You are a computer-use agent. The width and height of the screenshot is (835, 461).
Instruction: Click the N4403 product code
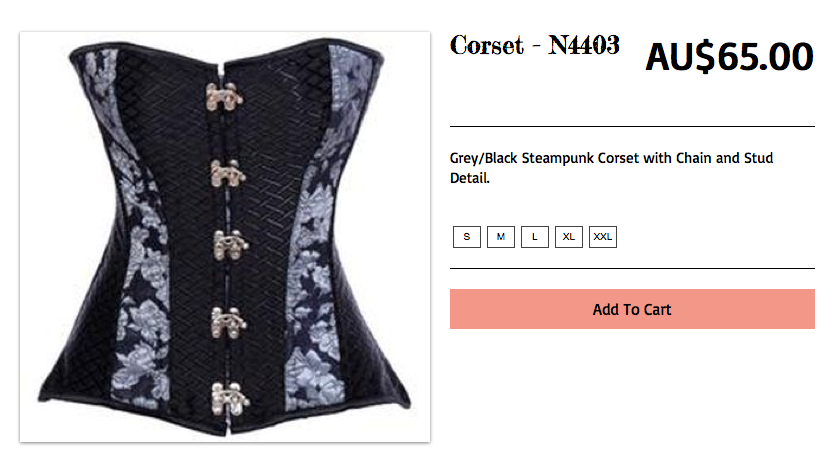click(584, 45)
